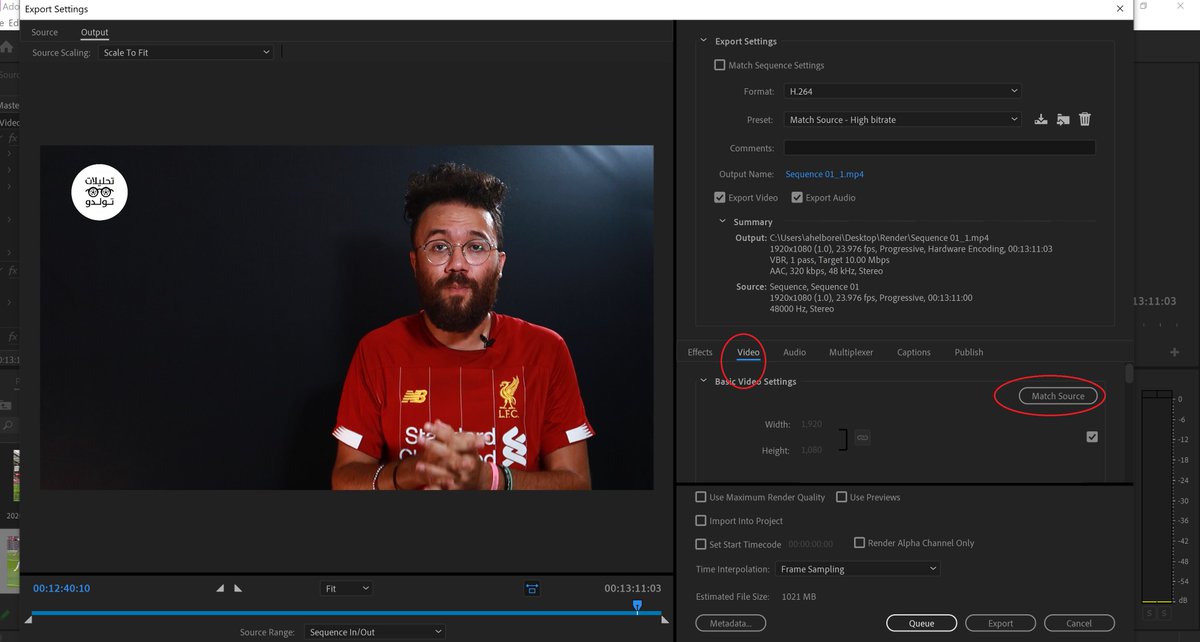Click the aspect ratio correction icon
Screen dimensions: 1200x642
point(532,589)
